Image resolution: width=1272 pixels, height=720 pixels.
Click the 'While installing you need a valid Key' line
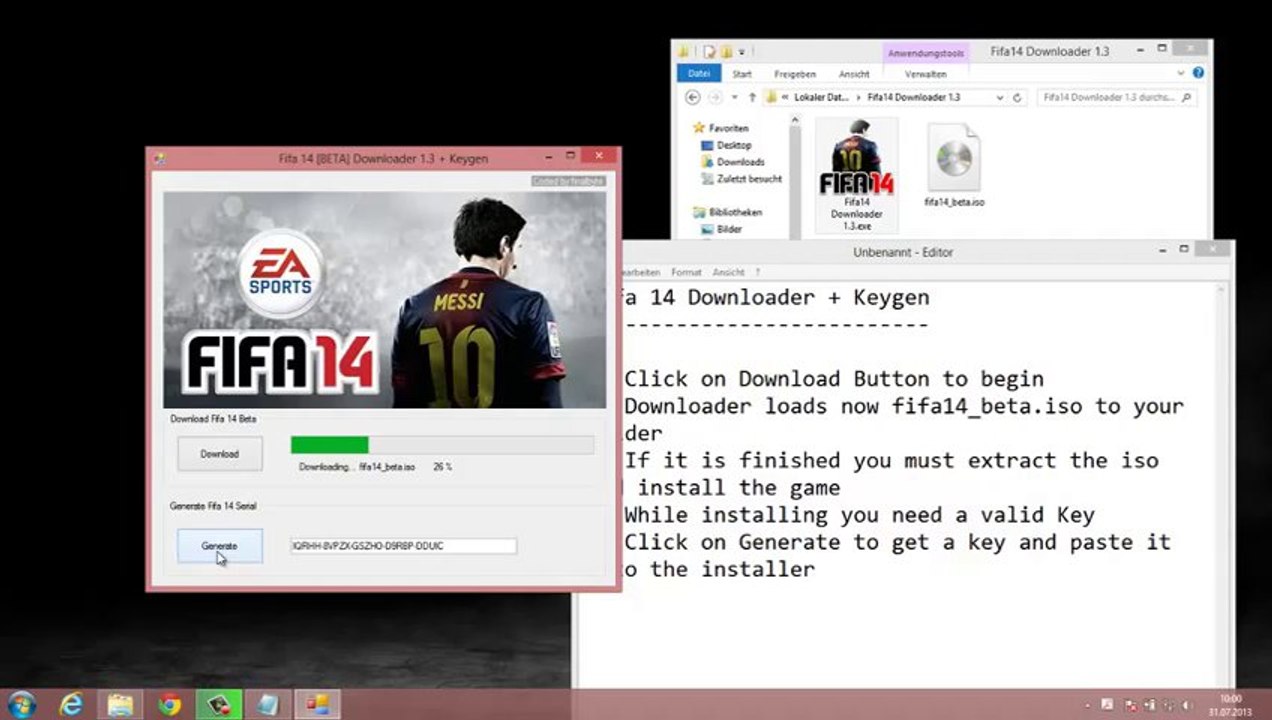[x=860, y=515]
